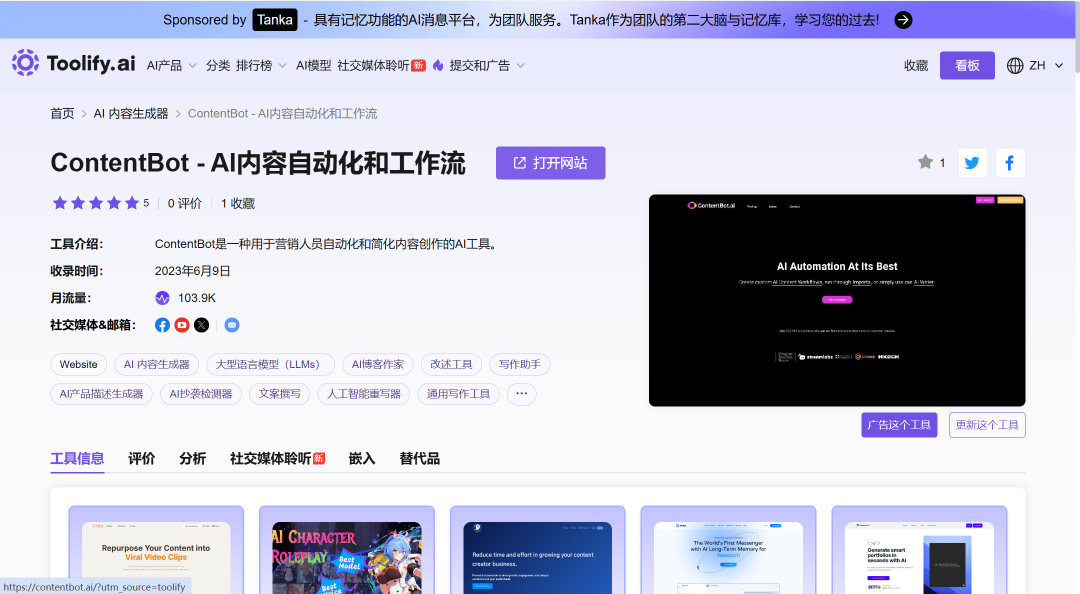Select the 改述工具 tag
This screenshot has width=1080, height=594.
point(451,365)
